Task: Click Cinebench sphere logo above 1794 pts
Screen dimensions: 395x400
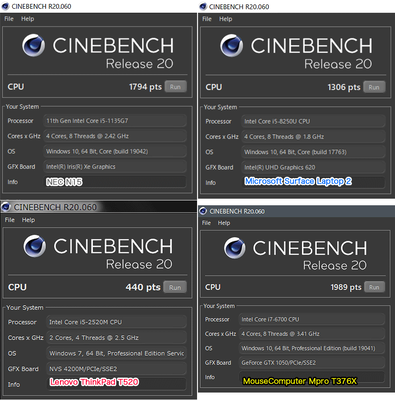Action: [33, 45]
